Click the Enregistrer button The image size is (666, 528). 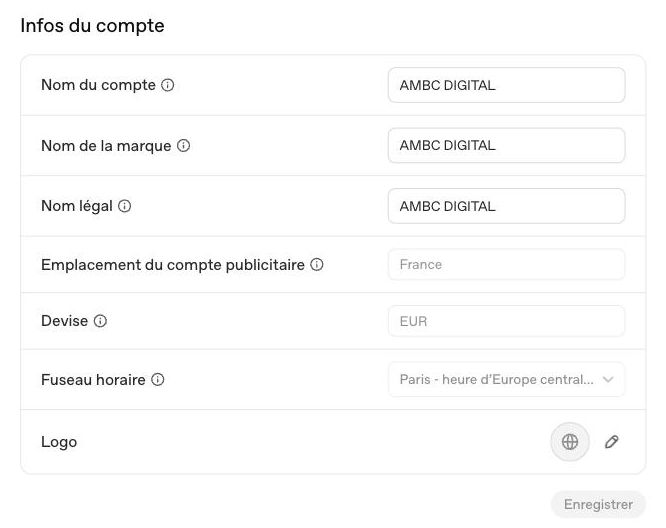click(598, 505)
